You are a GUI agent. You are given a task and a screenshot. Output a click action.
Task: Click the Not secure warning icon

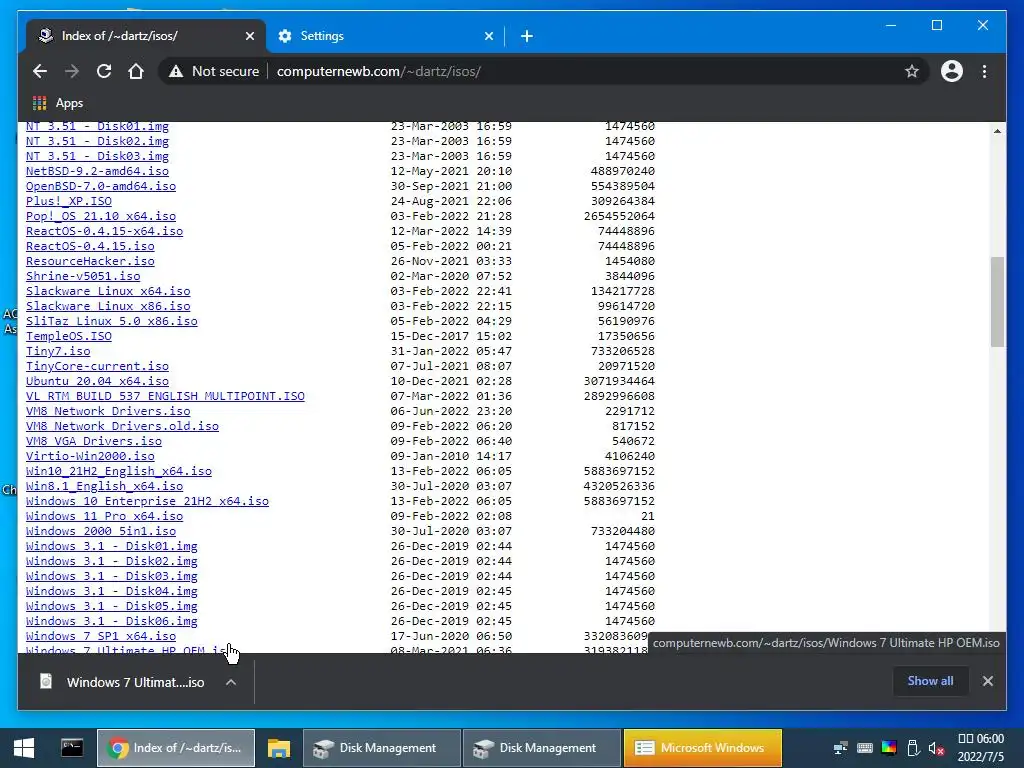pyautogui.click(x=176, y=71)
